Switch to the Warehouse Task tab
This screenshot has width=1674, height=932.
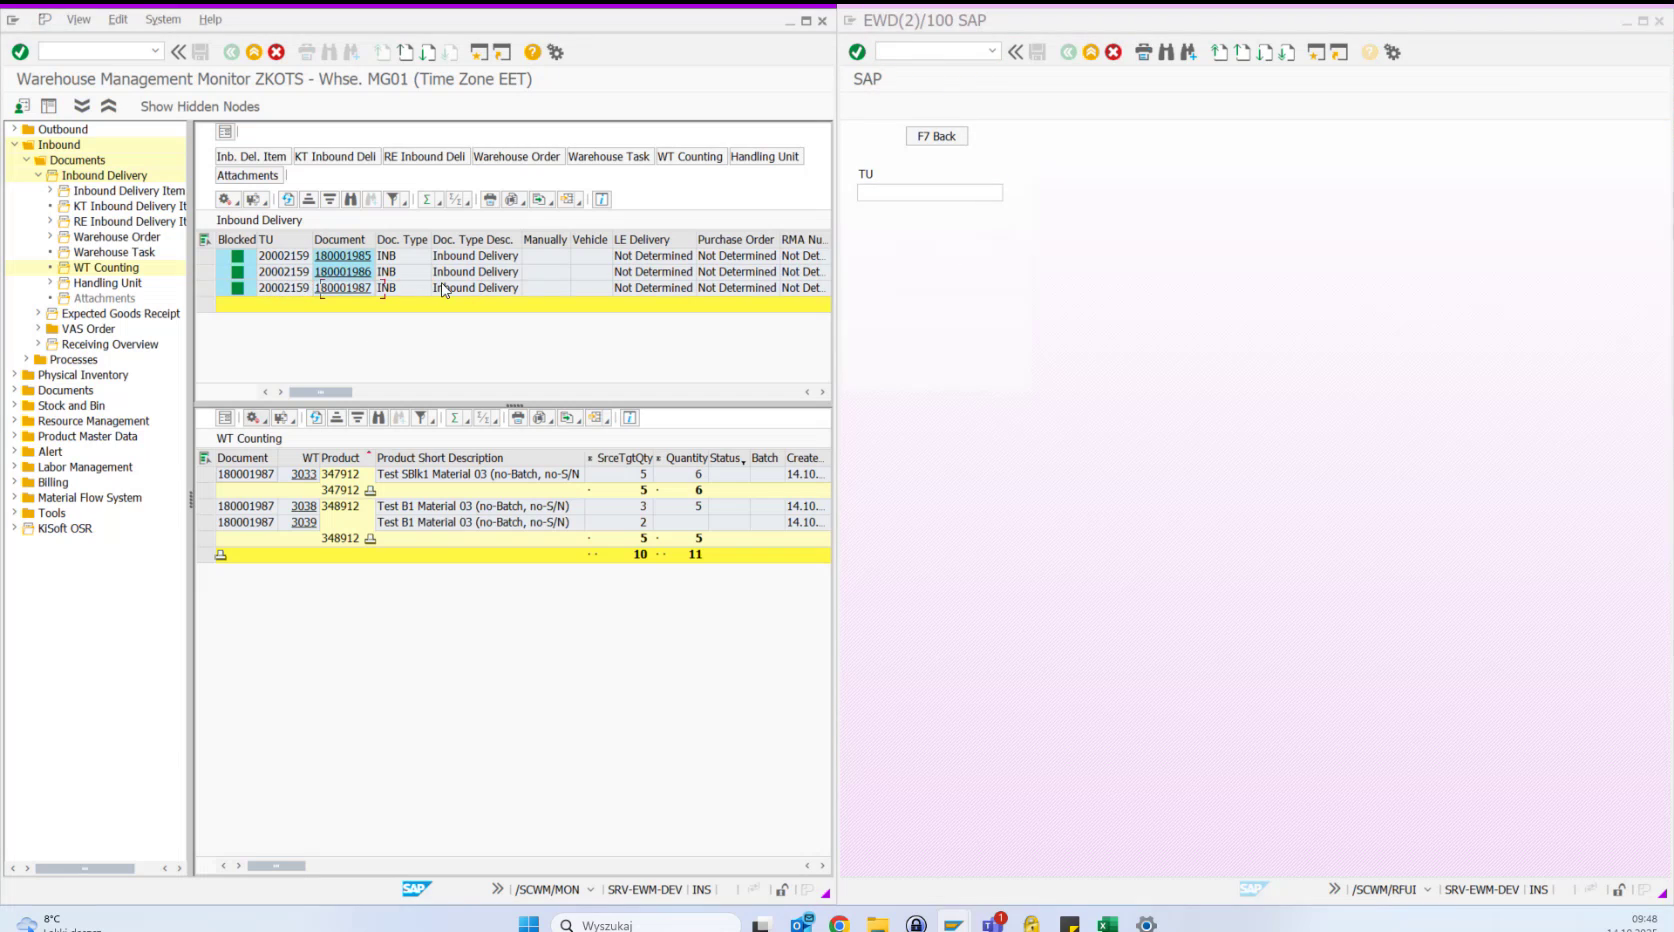tap(609, 156)
